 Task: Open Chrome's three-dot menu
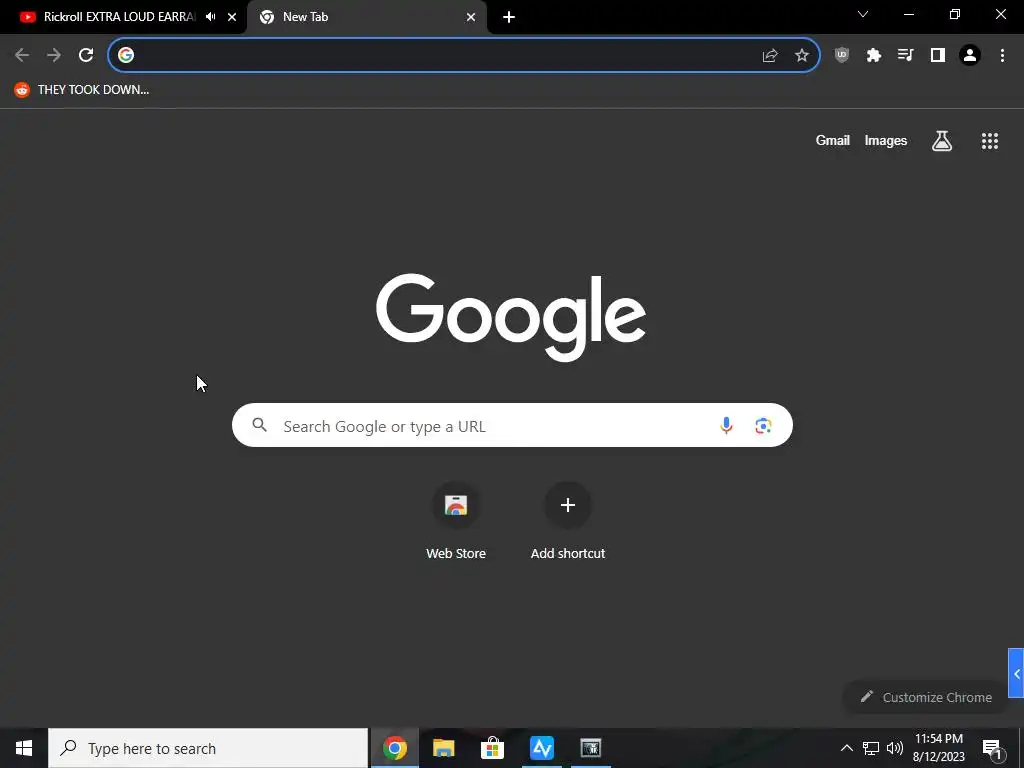[x=1002, y=55]
